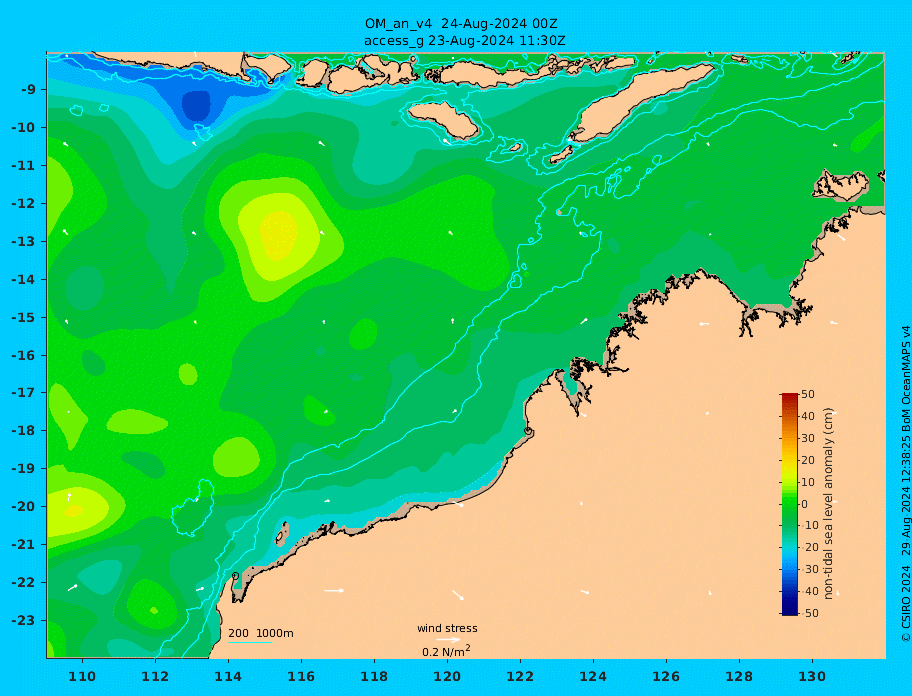Click the cyan contour legend line under "200 1000m"
The image size is (912, 696).
pyautogui.click(x=250, y=643)
